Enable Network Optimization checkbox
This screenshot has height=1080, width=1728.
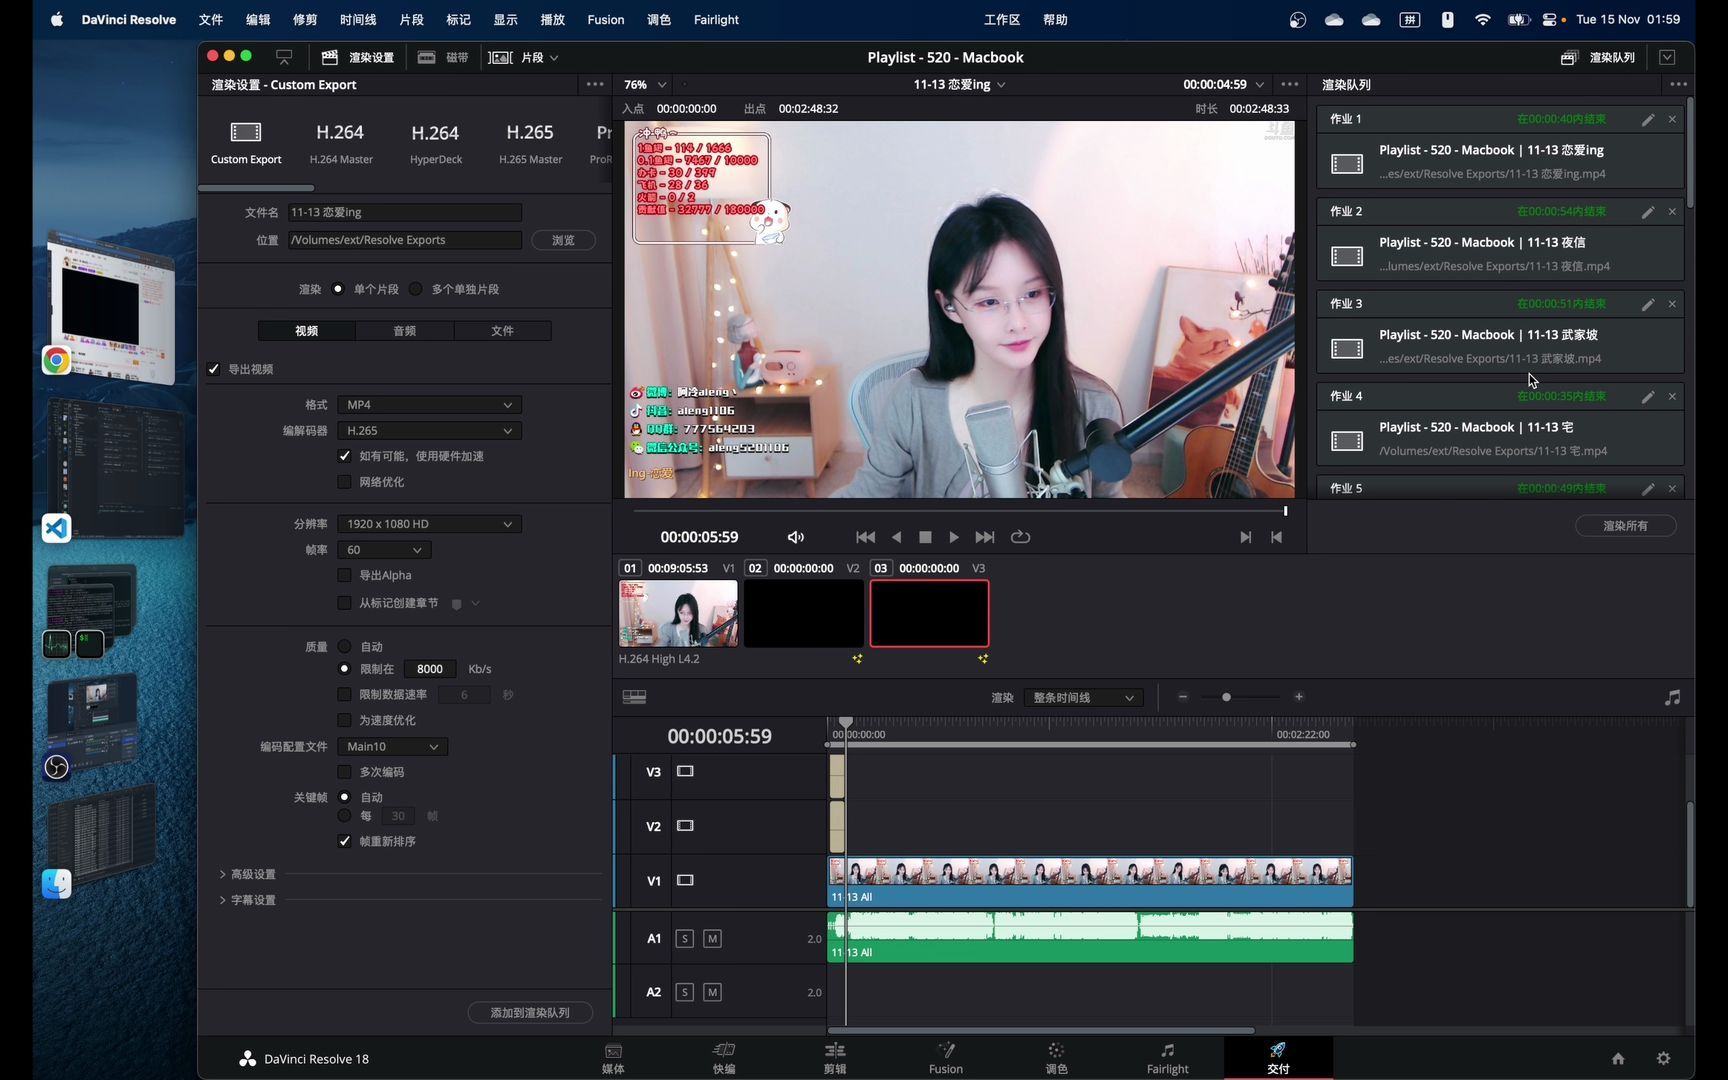click(x=344, y=482)
